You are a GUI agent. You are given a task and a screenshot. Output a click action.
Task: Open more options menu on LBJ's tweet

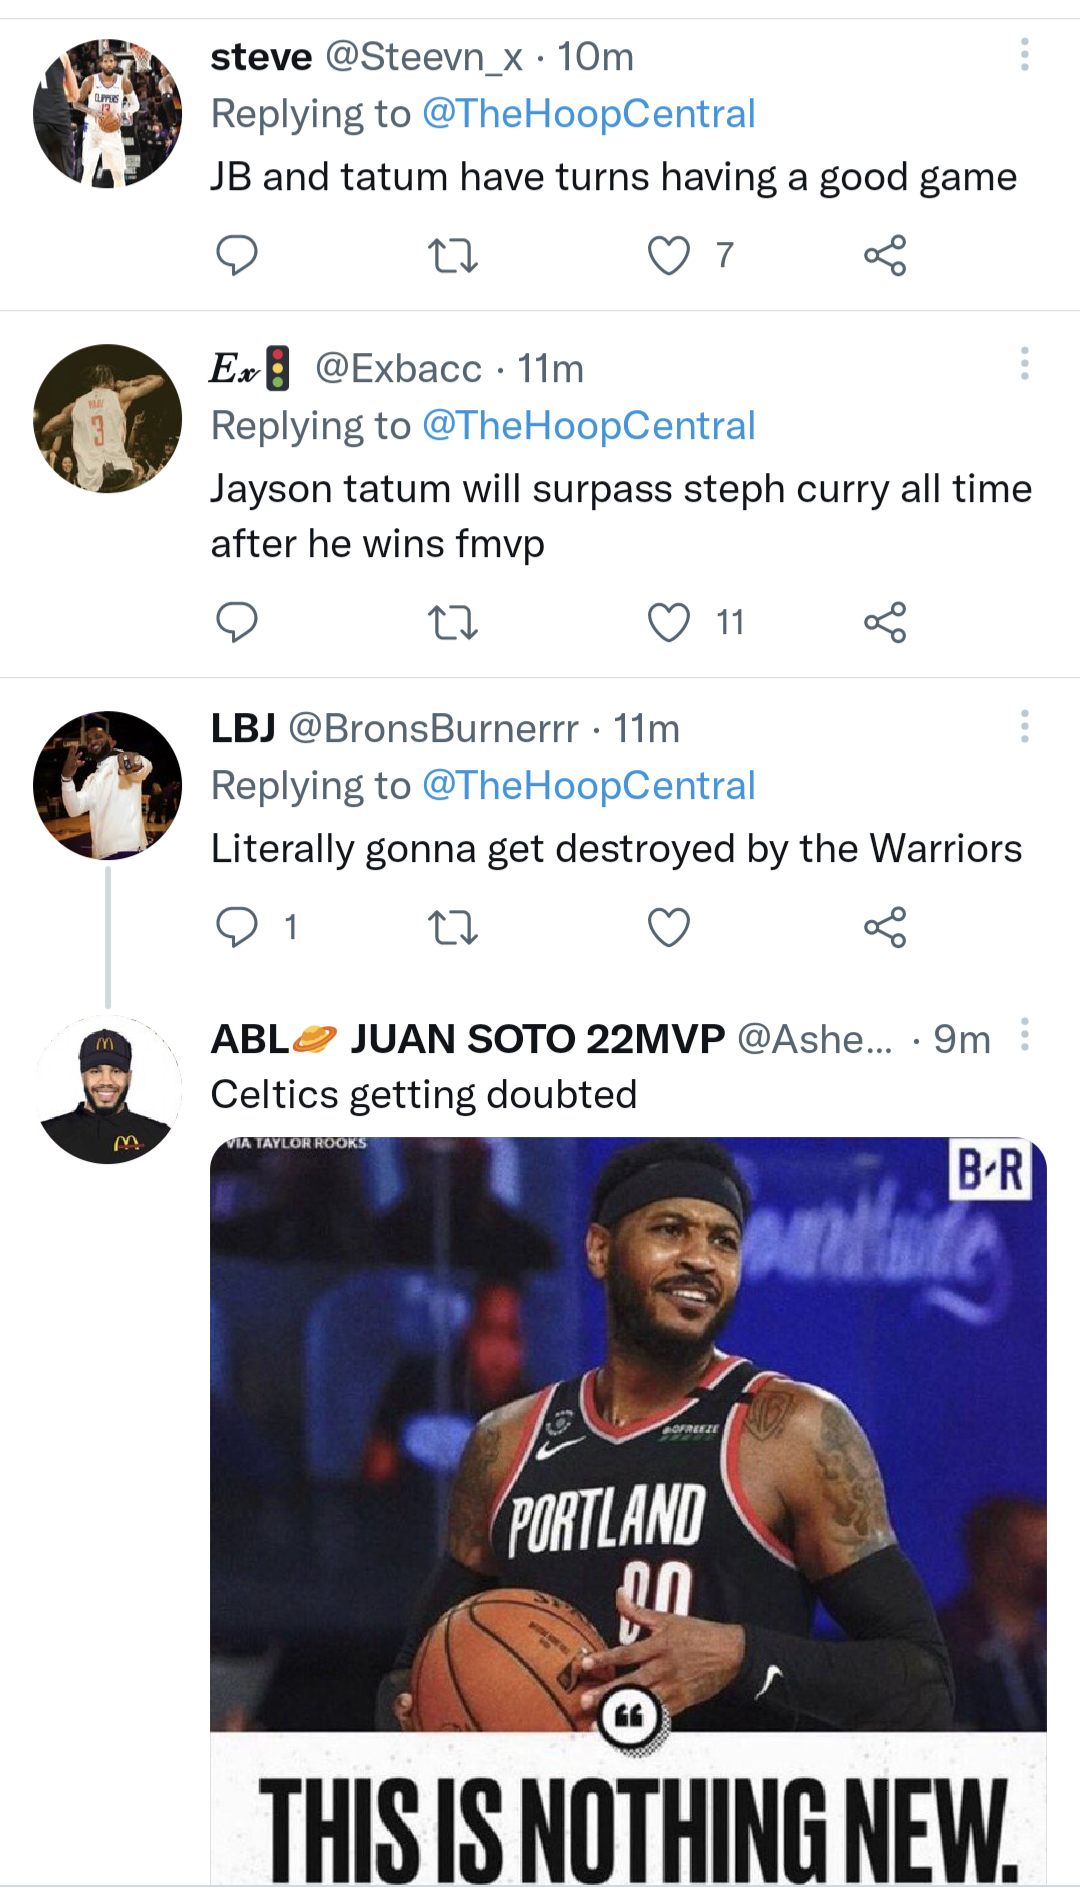click(1024, 726)
